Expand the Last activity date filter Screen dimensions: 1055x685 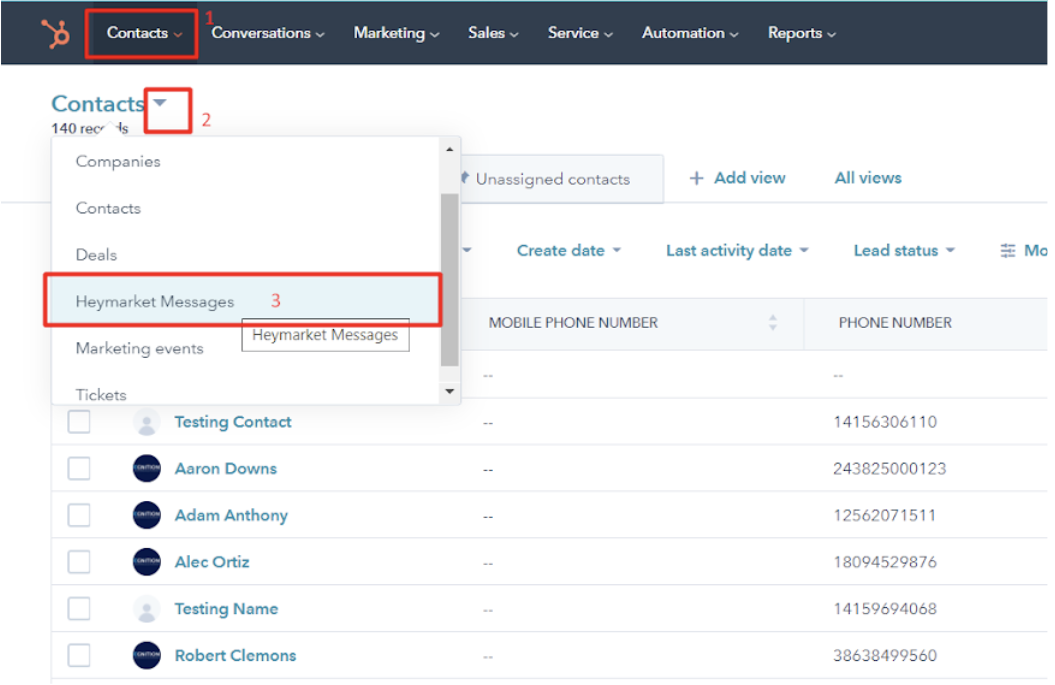tap(737, 250)
